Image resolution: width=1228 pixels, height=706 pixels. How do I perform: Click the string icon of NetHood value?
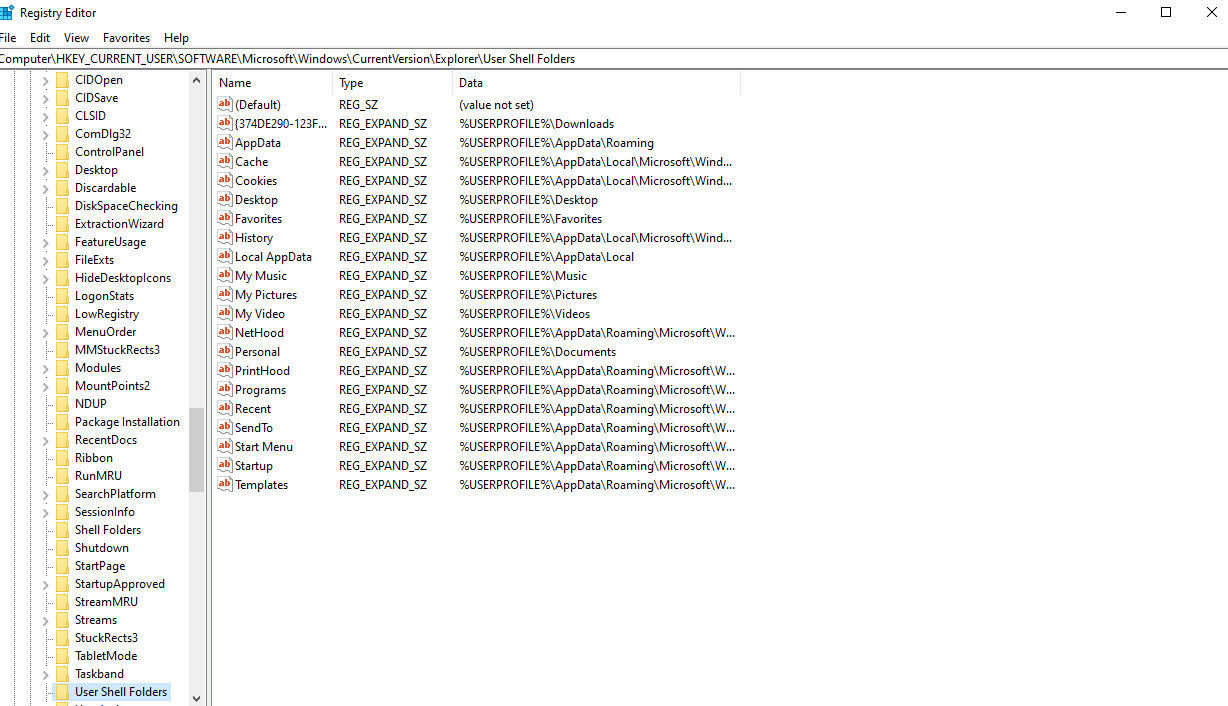pos(225,332)
